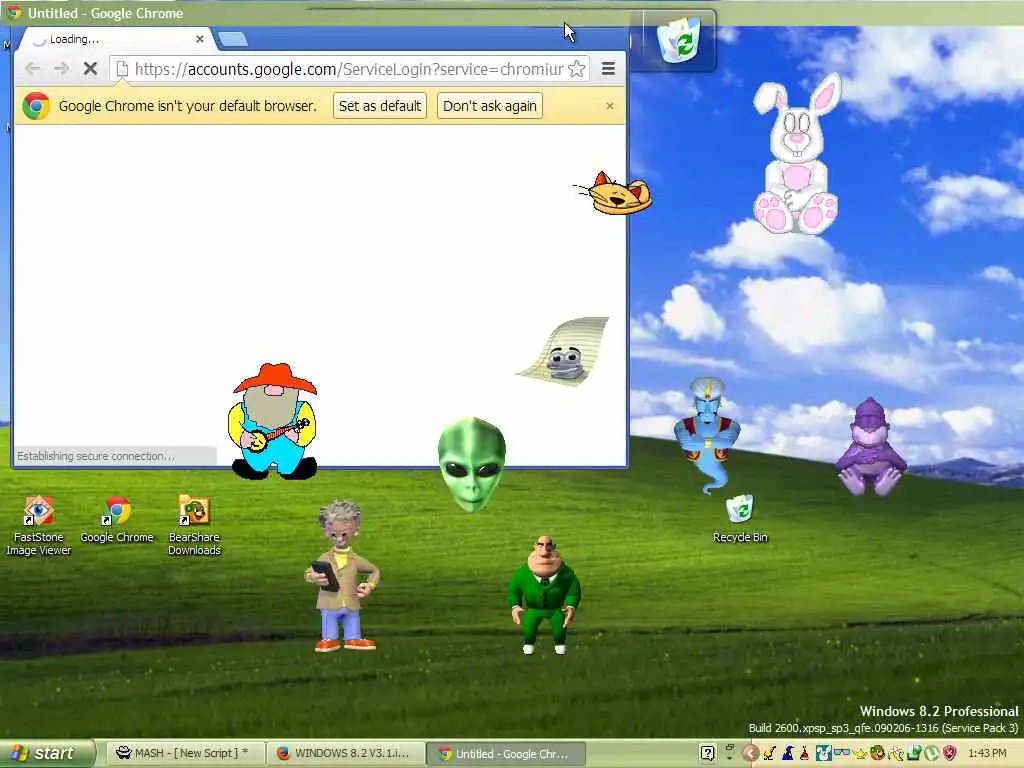Switch to Untitled Google Chrome taskbar button
Image resolution: width=1024 pixels, height=768 pixels.
tap(506, 754)
